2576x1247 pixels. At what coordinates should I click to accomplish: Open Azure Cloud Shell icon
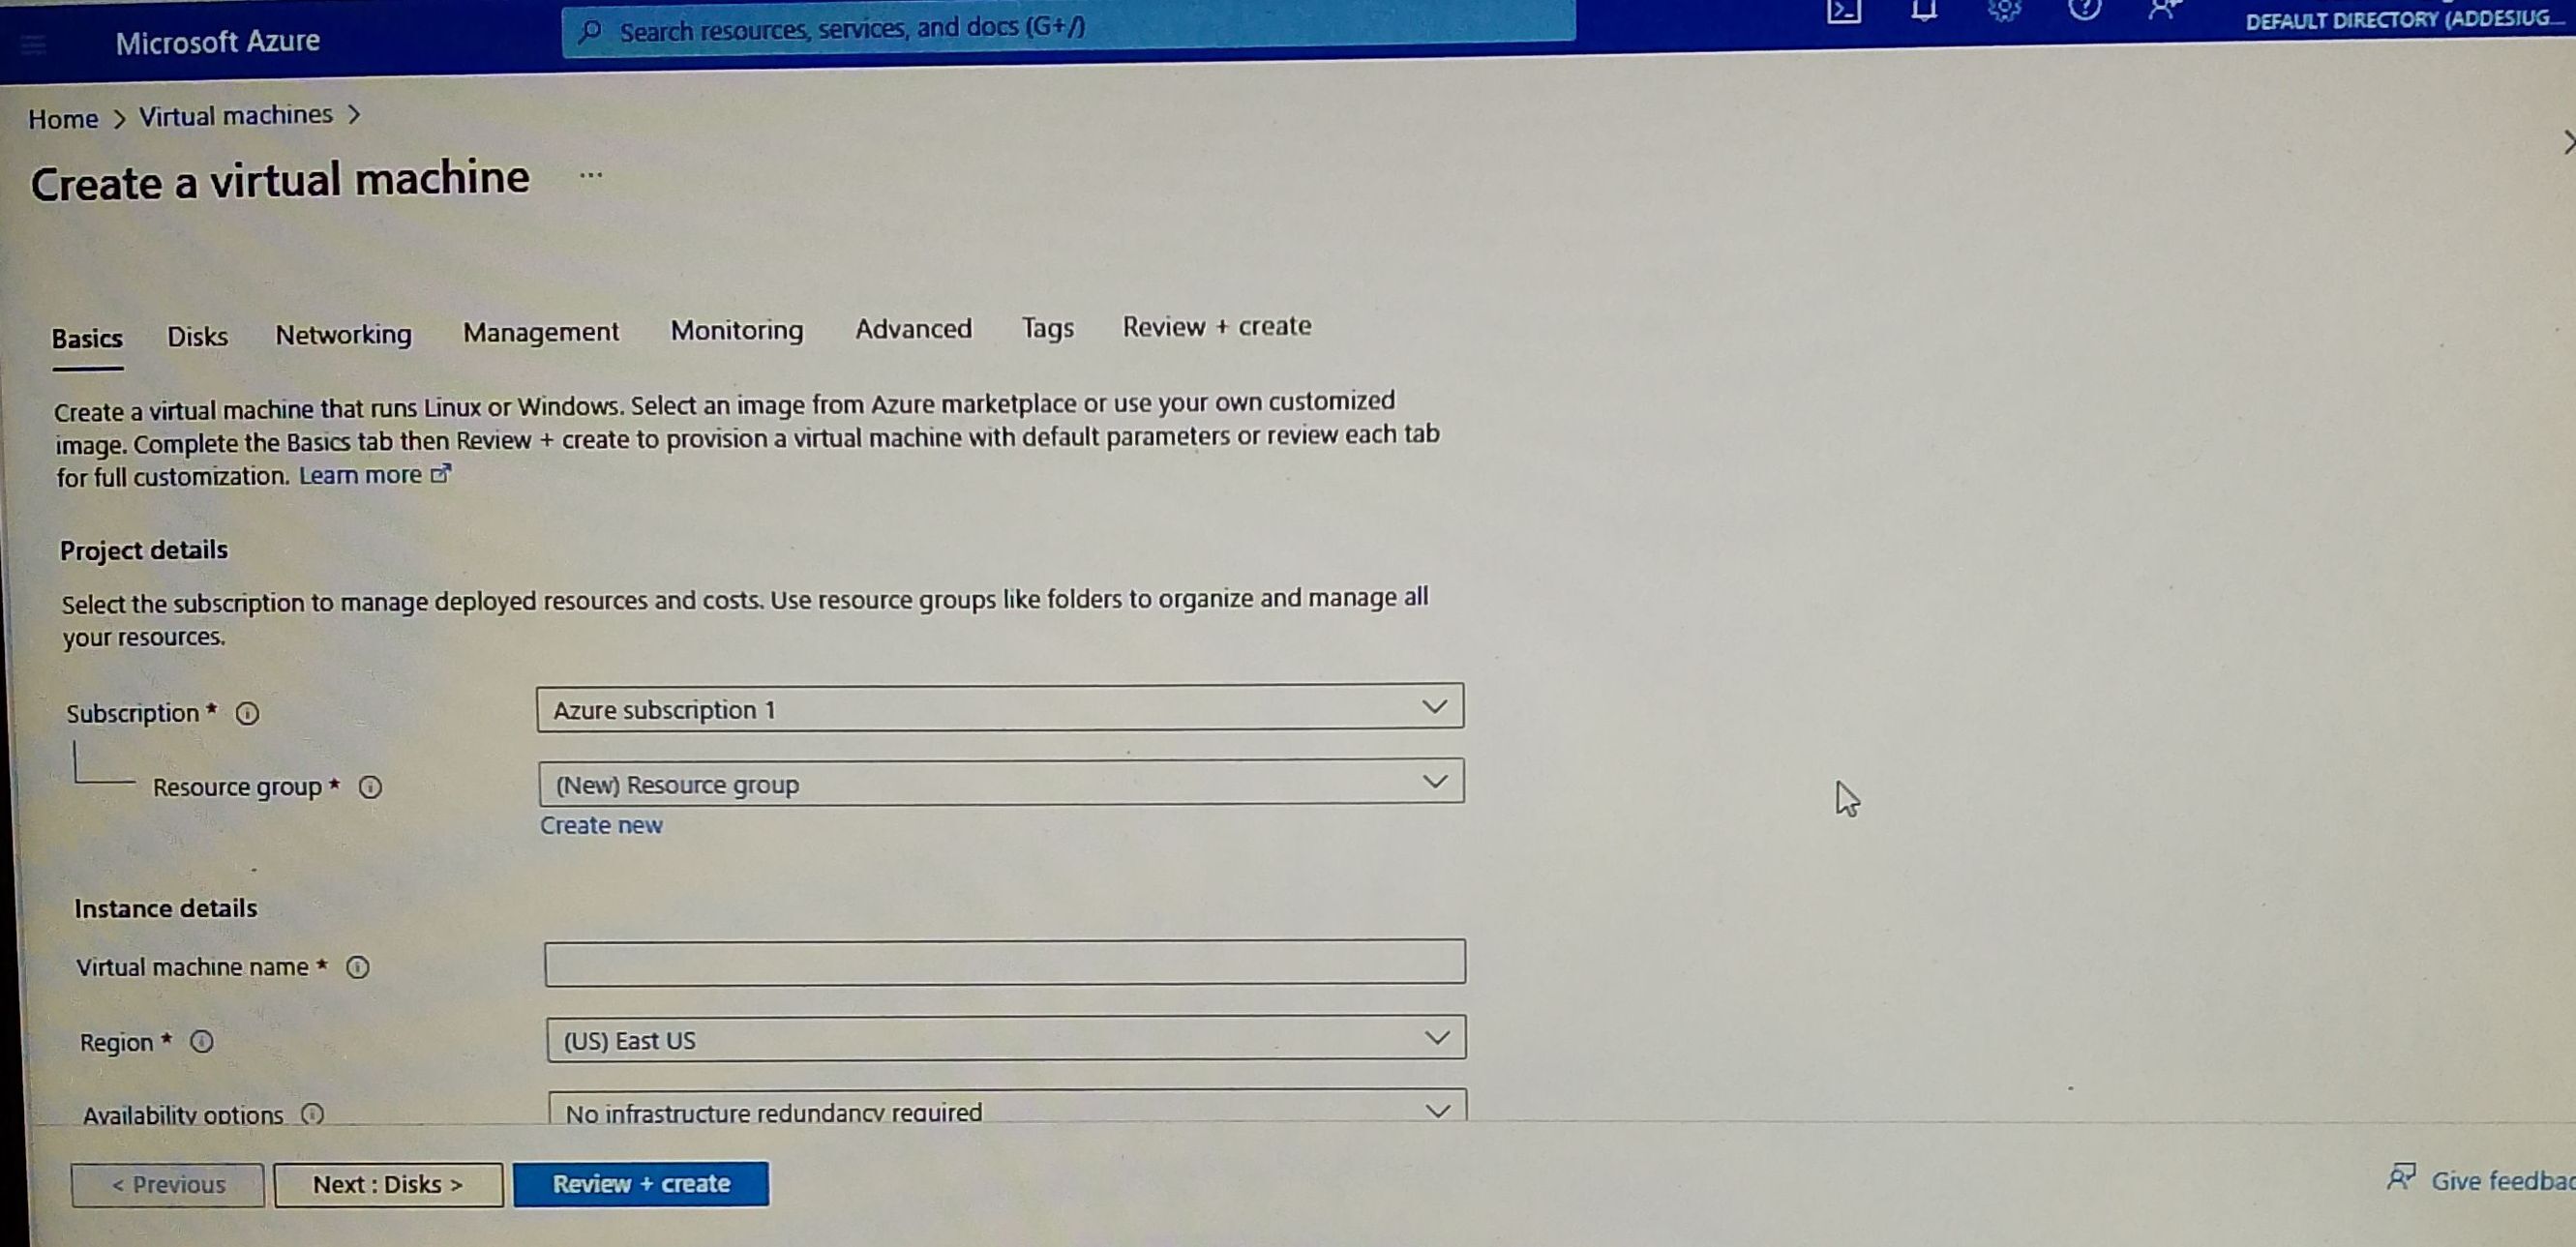click(1843, 11)
